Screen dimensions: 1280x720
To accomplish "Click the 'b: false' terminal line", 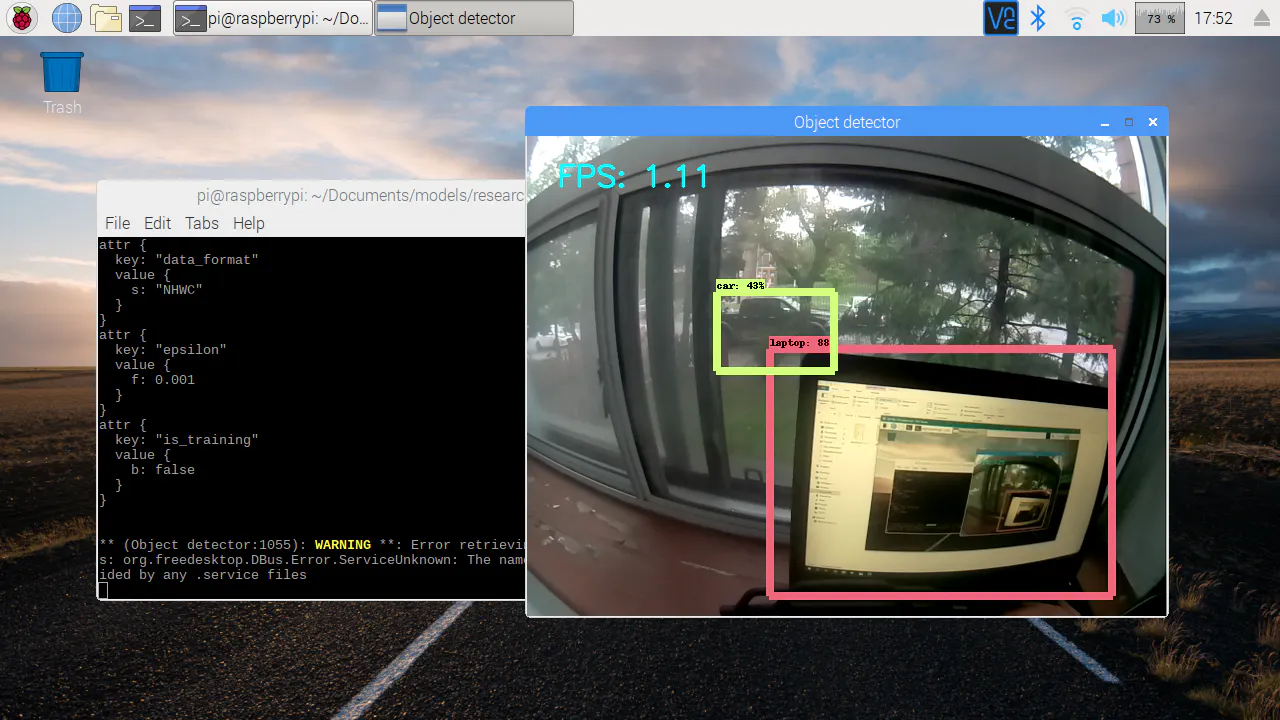I will coord(163,470).
